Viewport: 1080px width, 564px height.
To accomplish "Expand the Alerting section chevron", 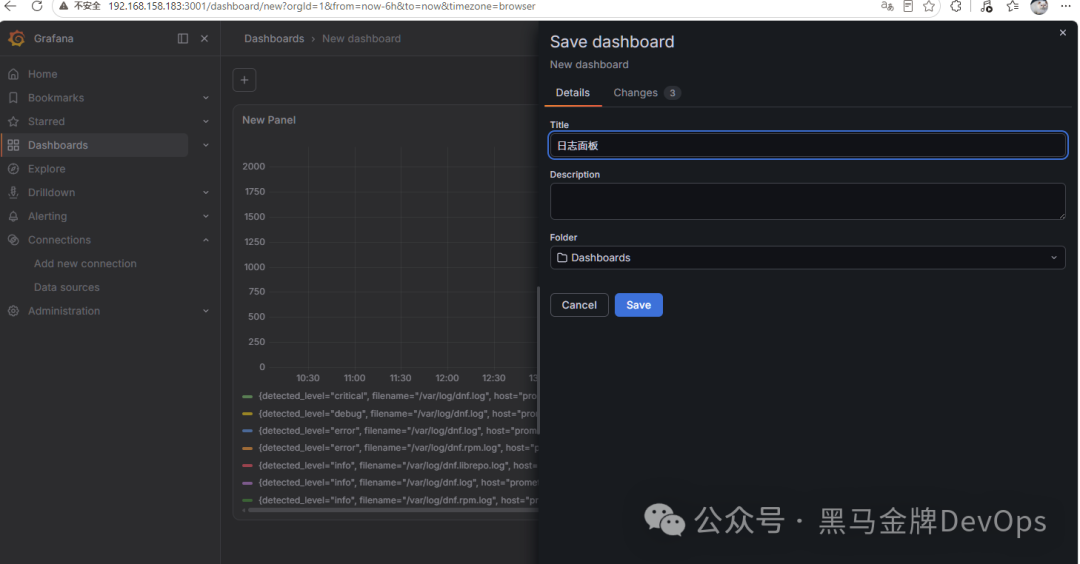I will (x=206, y=216).
